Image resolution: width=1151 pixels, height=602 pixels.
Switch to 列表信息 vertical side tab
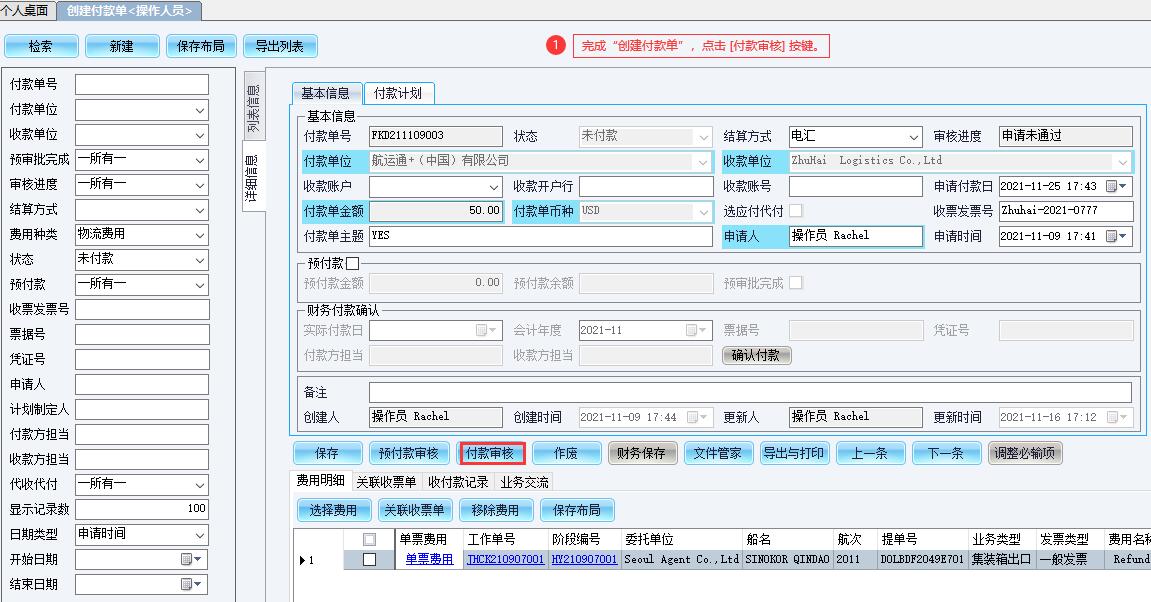[253, 109]
